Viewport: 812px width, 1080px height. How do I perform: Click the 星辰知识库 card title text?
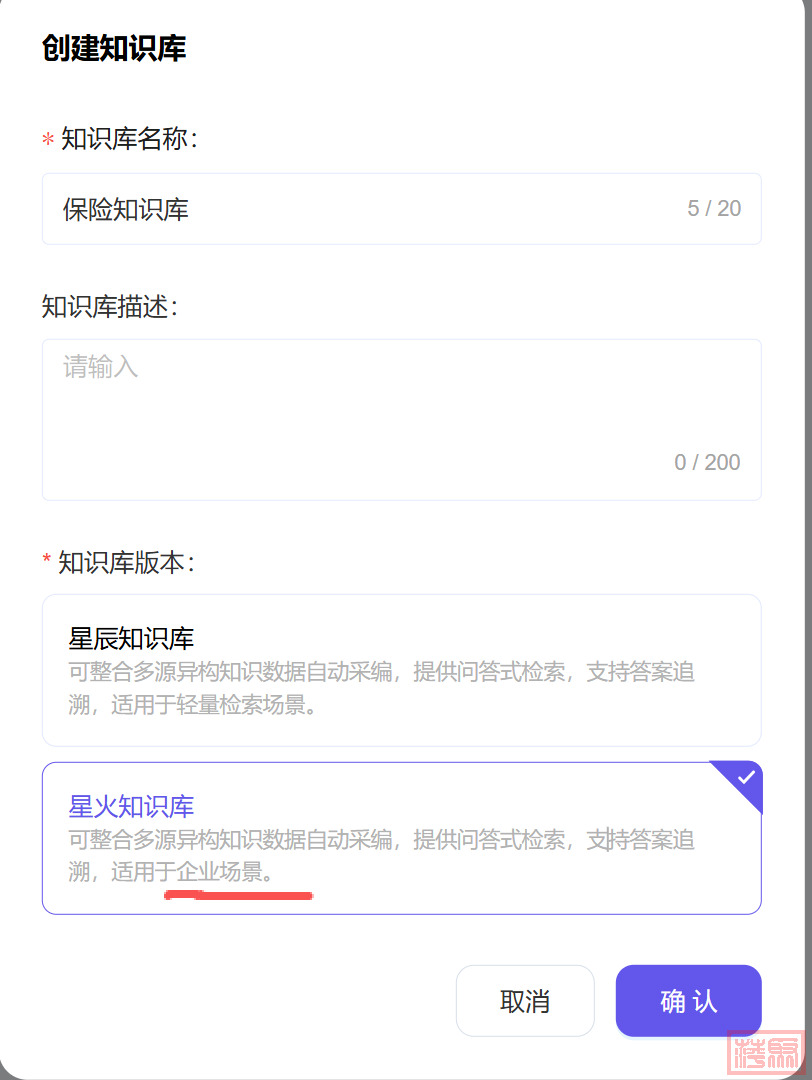click(131, 638)
